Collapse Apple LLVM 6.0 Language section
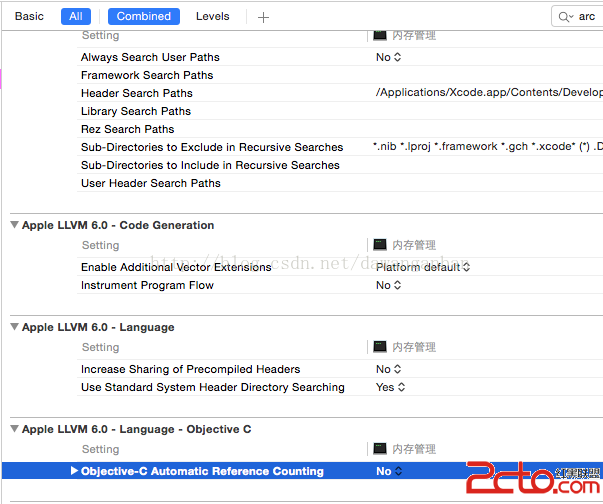This screenshot has width=603, height=504. (x=14, y=327)
